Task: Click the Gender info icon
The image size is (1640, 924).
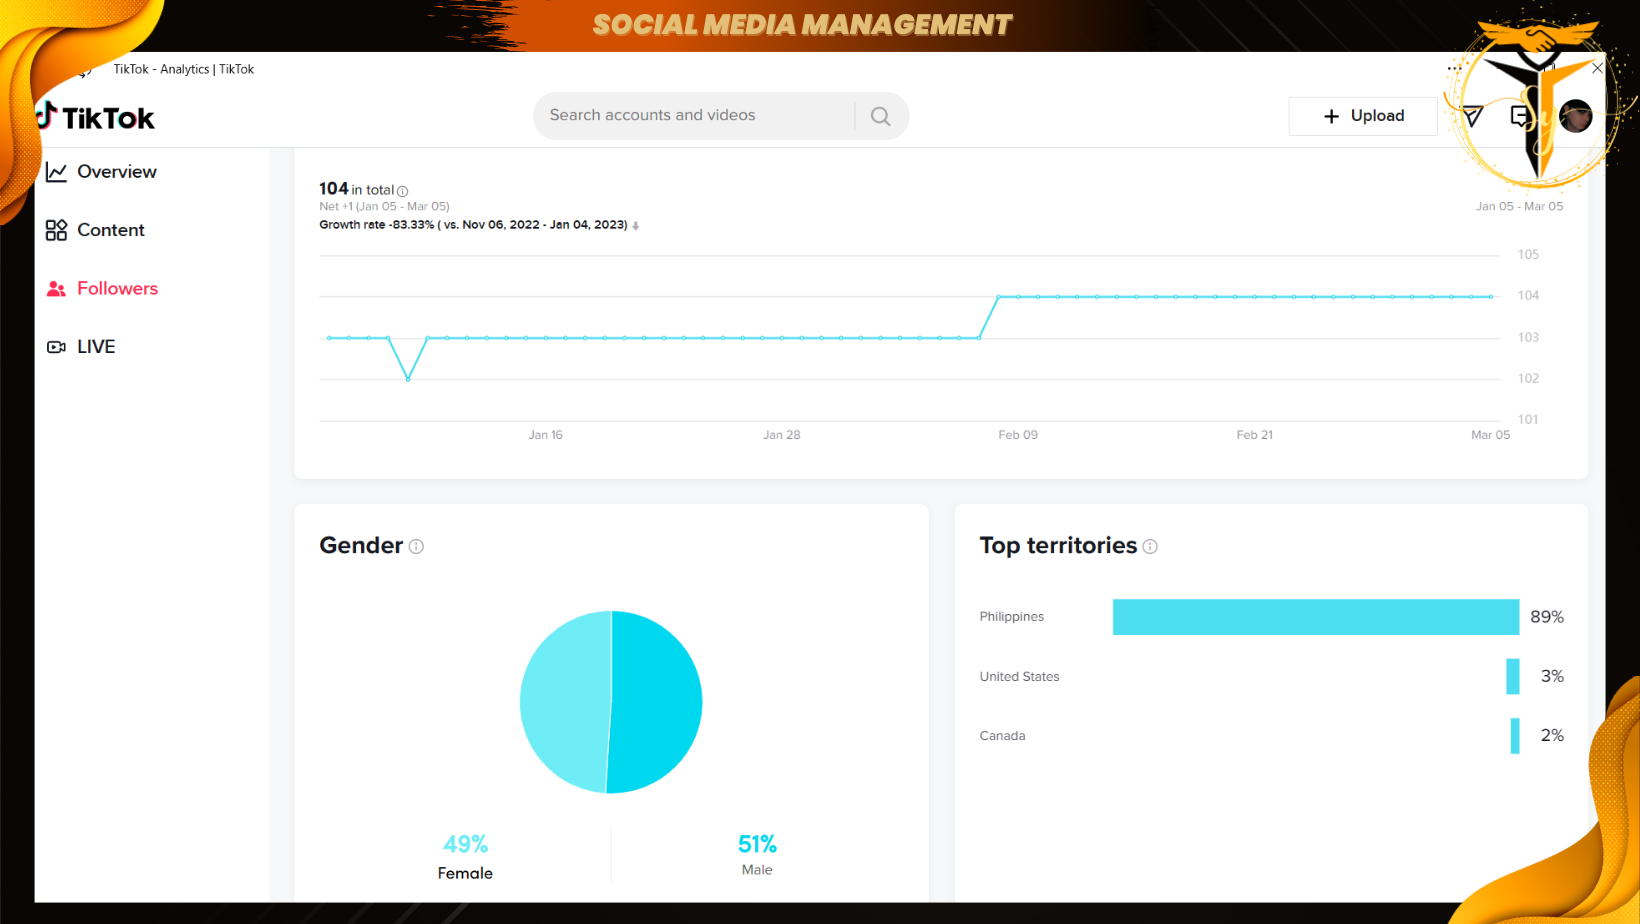Action: coord(416,546)
